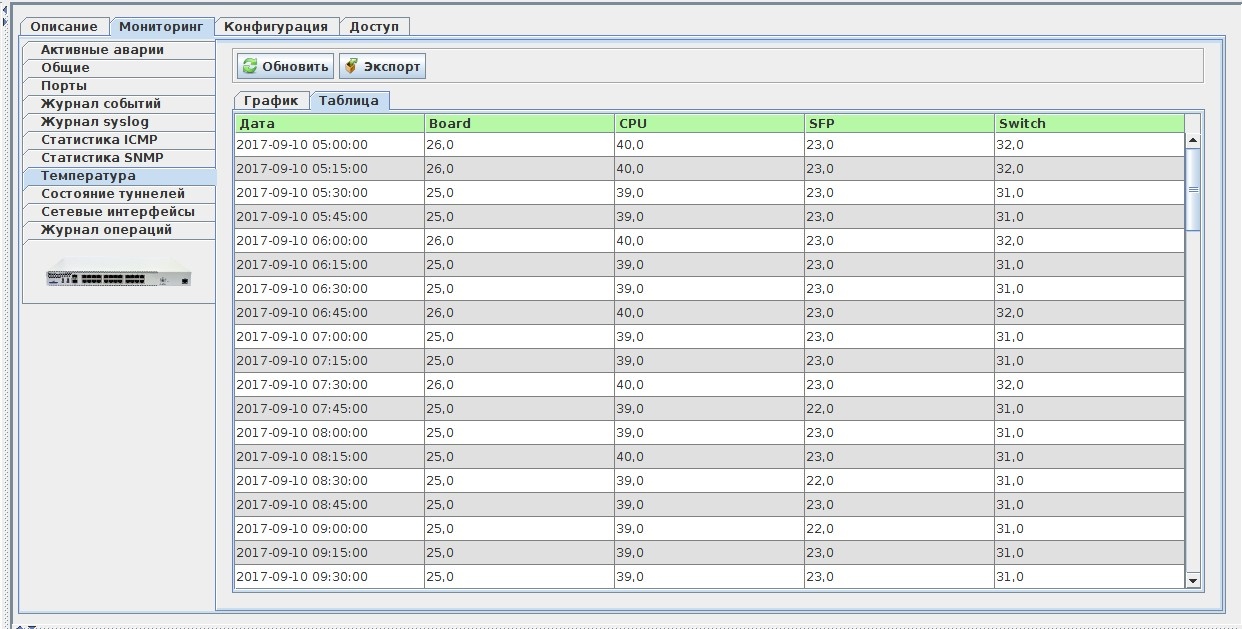The width and height of the screenshot is (1242, 629).
Task: Open Состояние туннелей in sidebar
Action: coord(112,194)
